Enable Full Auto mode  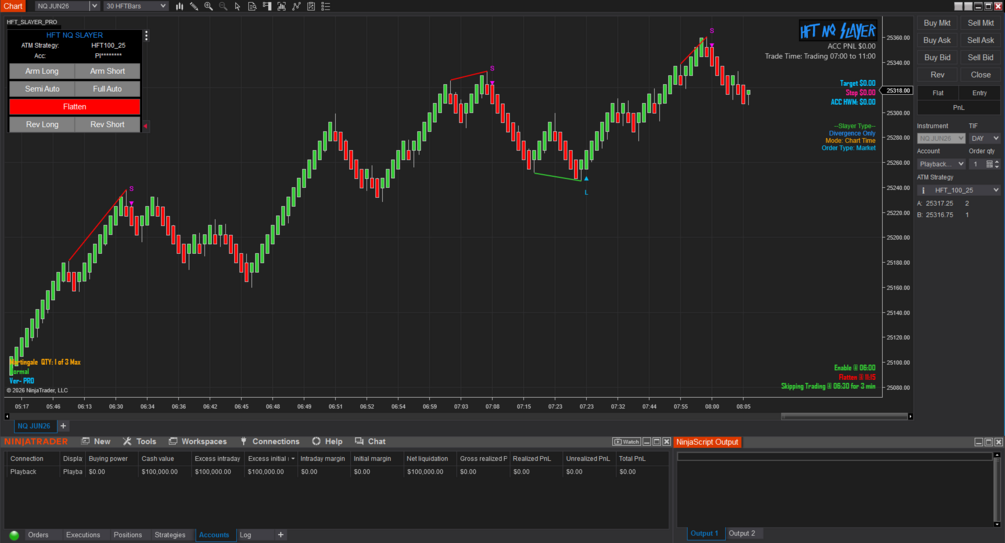pyautogui.click(x=107, y=89)
